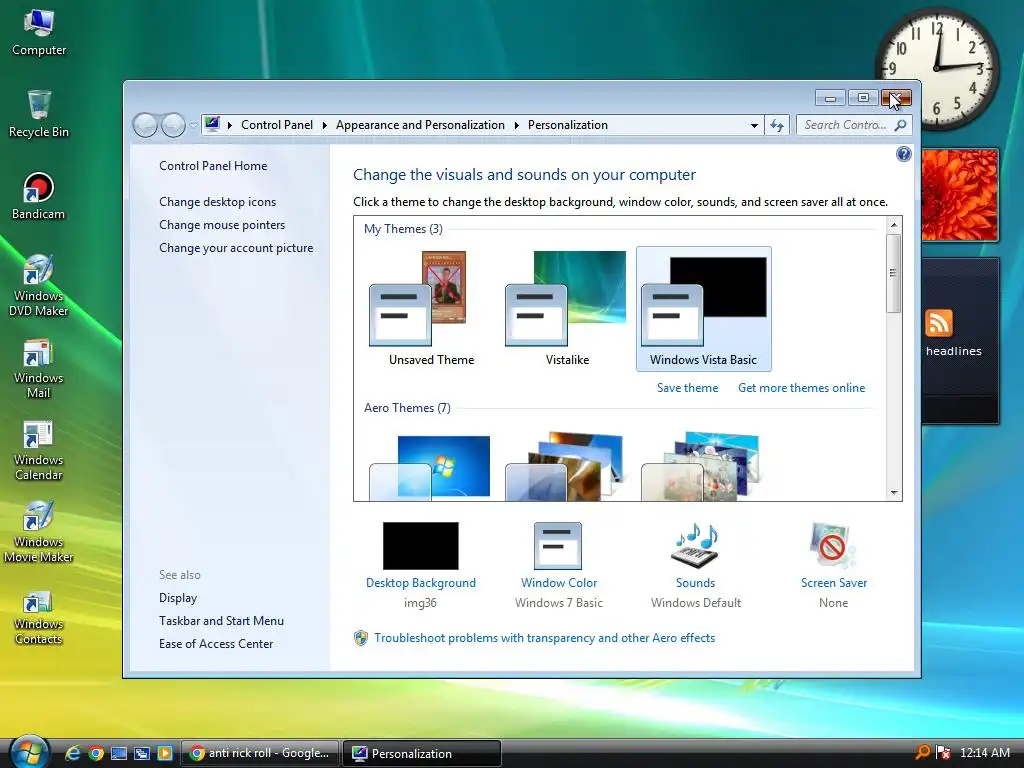Click the control panel icon in address bar
1024x768 pixels.
[x=212, y=124]
